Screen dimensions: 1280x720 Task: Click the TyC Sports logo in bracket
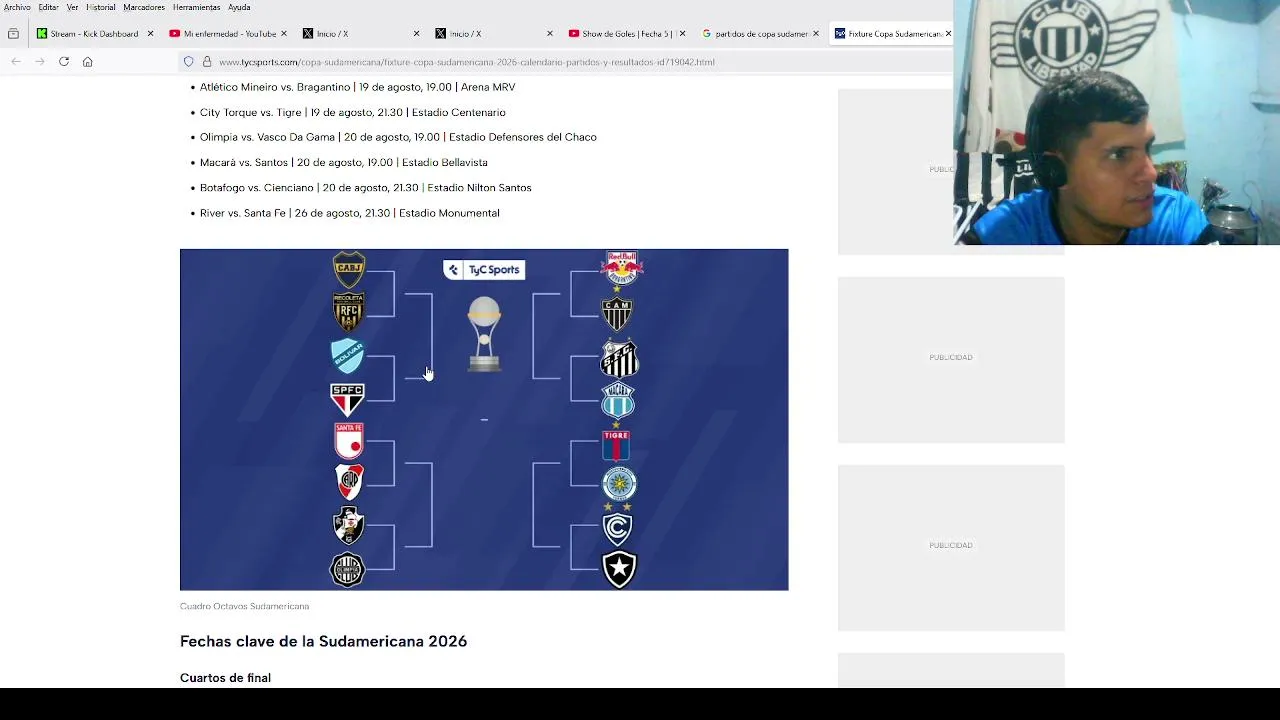click(484, 270)
